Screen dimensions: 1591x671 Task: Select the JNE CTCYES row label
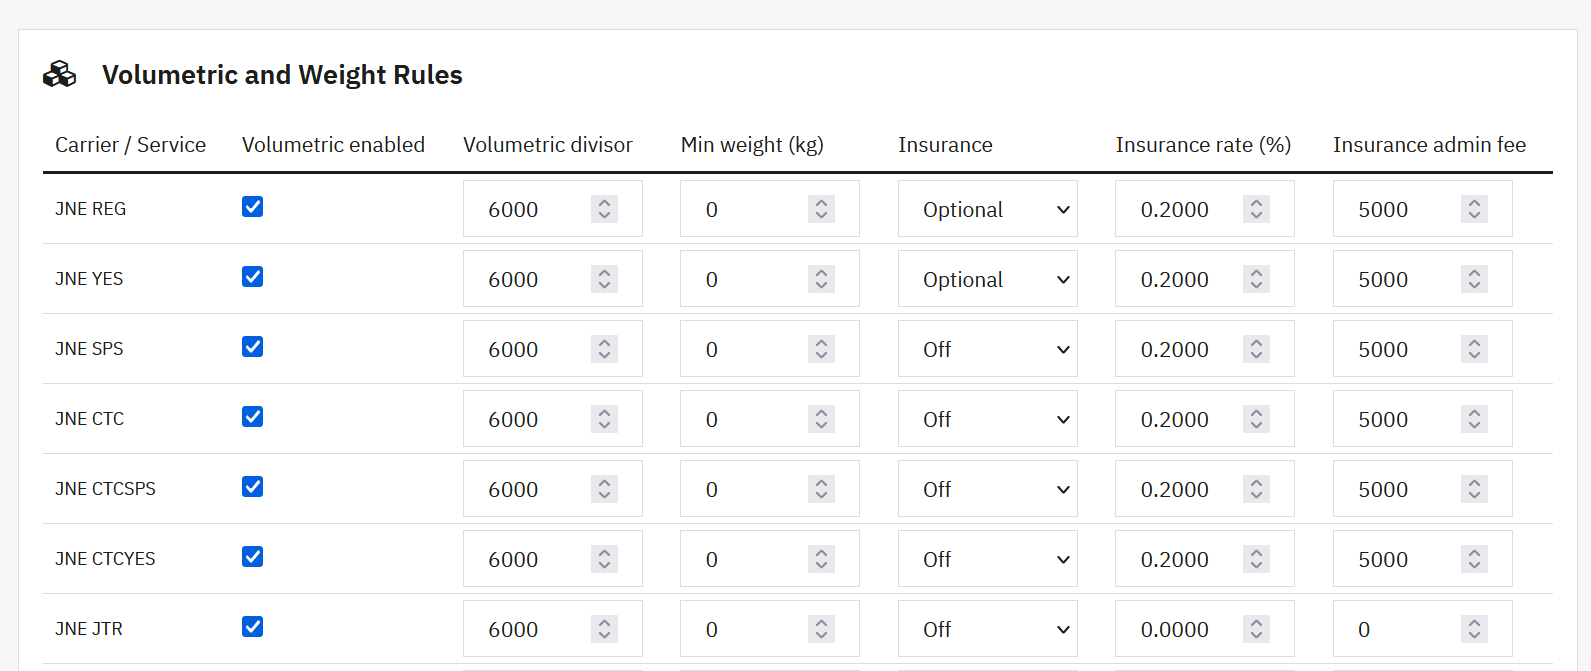pos(105,559)
